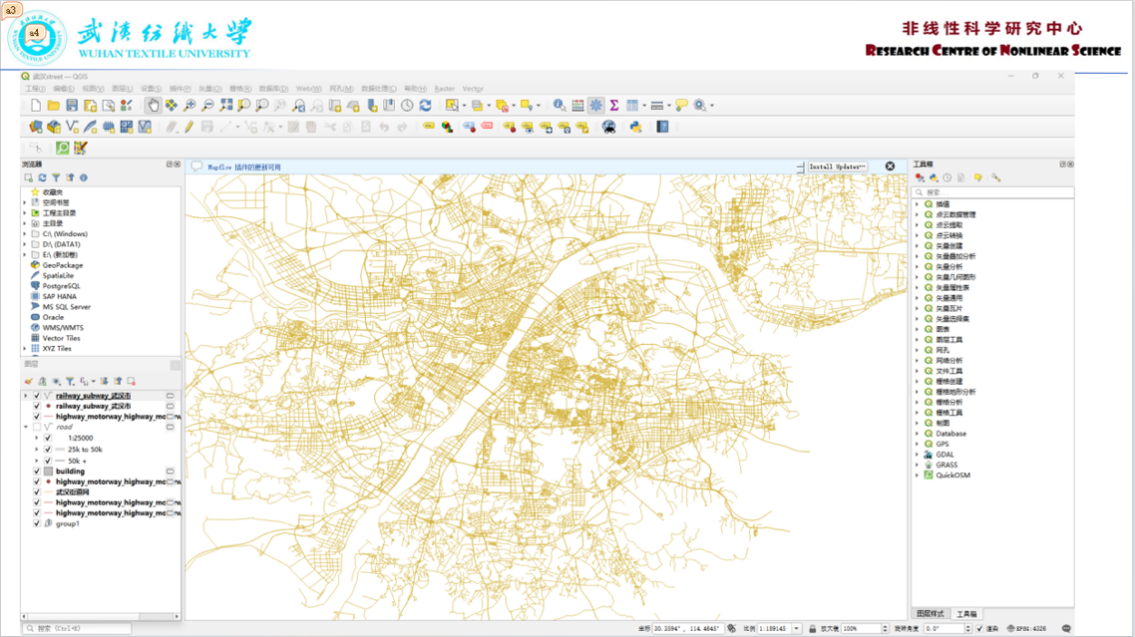Open the Processing Toolbox gear icon
This screenshot has width=1135, height=637.
(x=596, y=105)
